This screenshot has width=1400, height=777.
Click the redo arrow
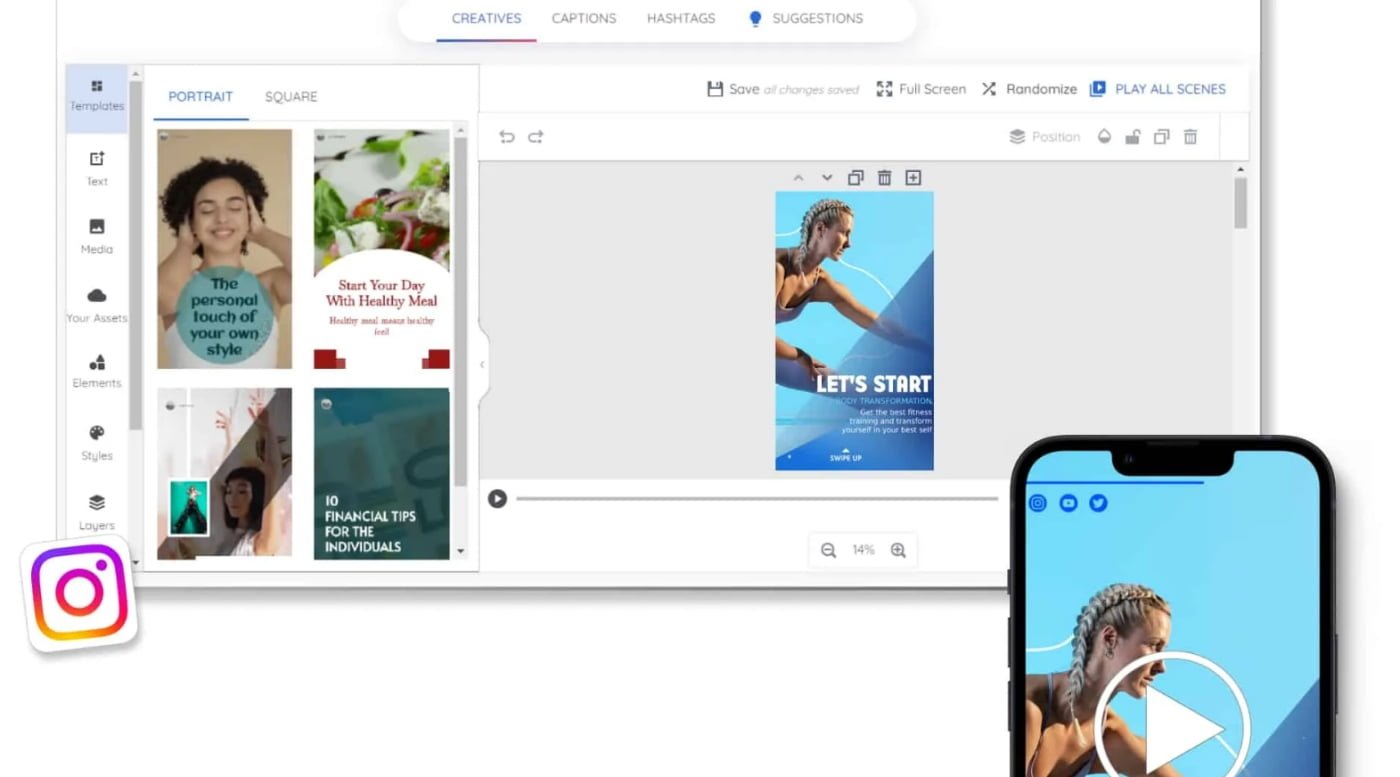tap(536, 137)
